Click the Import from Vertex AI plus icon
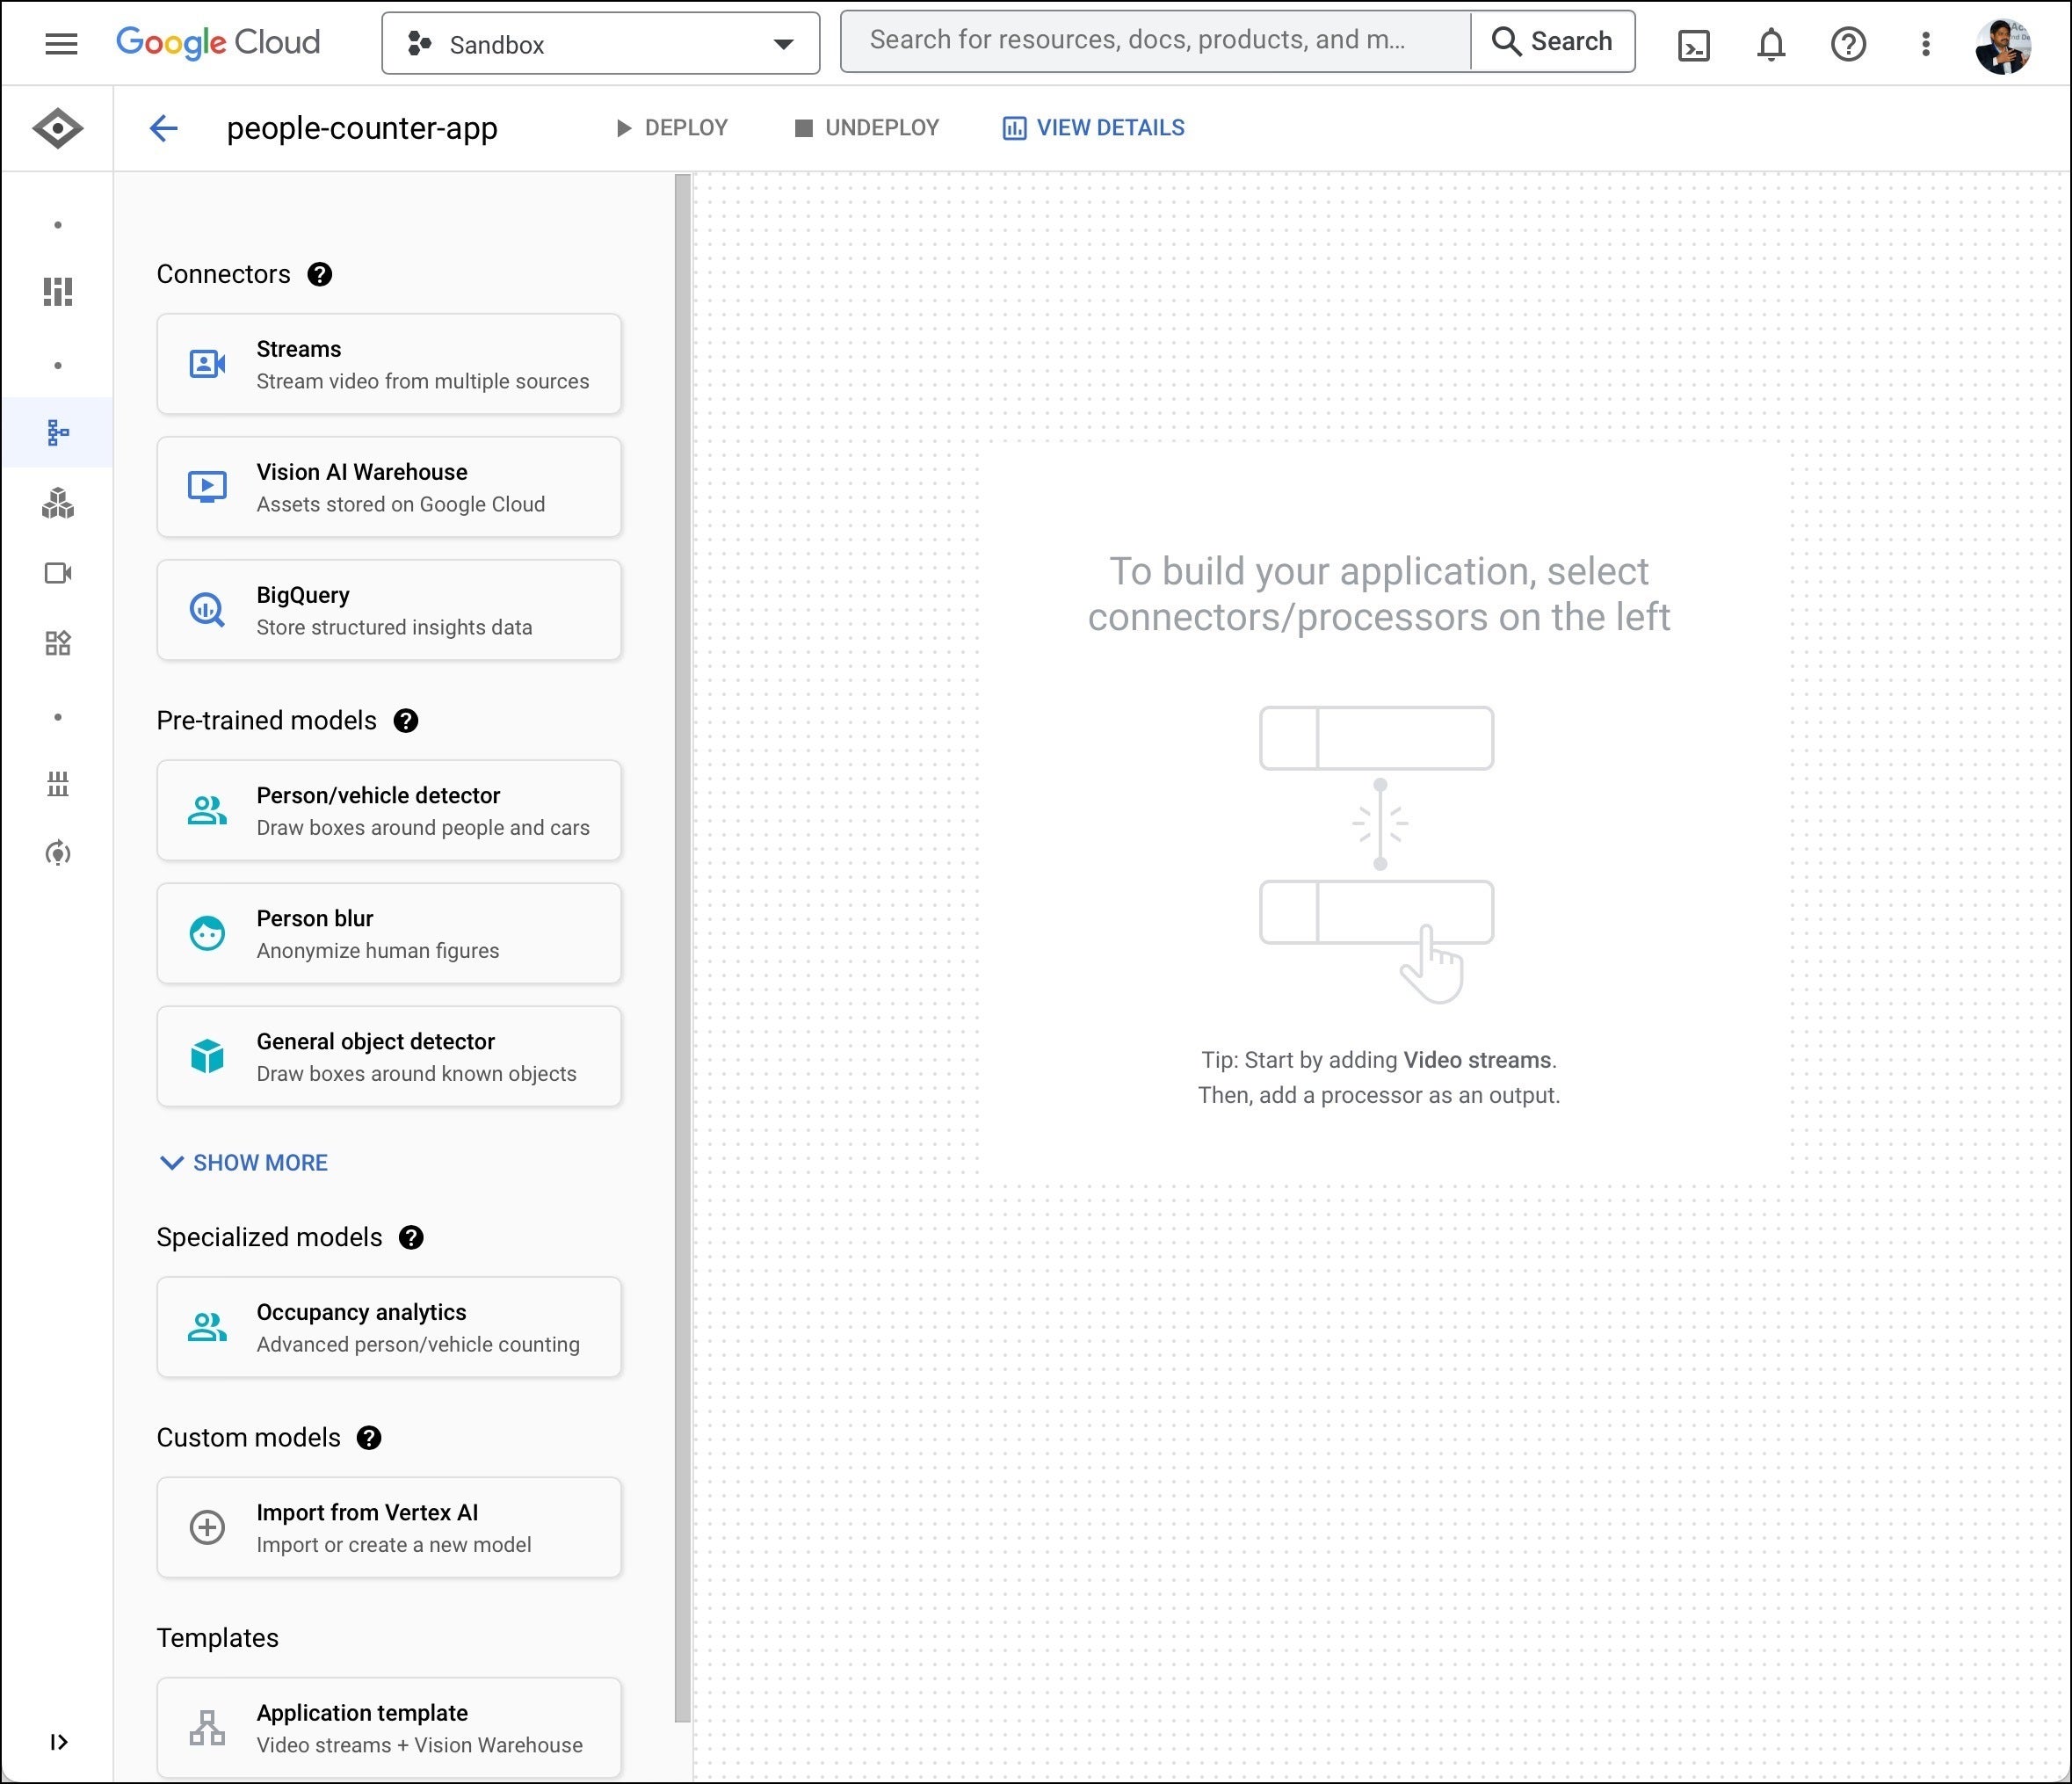 tap(207, 1527)
